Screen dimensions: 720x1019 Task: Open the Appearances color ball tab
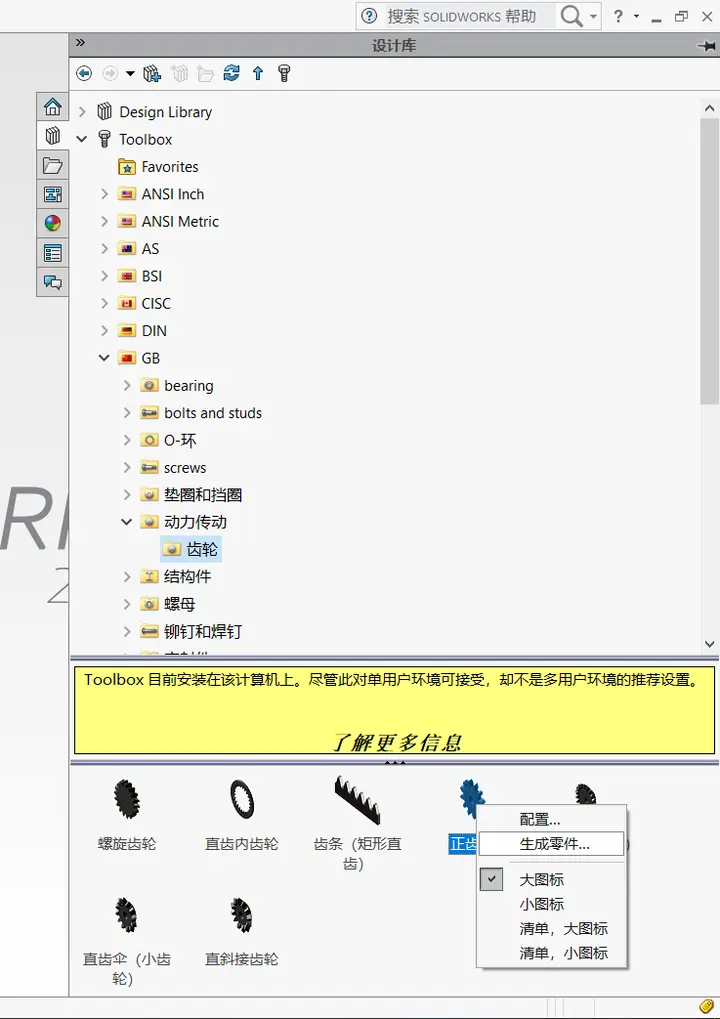click(x=53, y=223)
